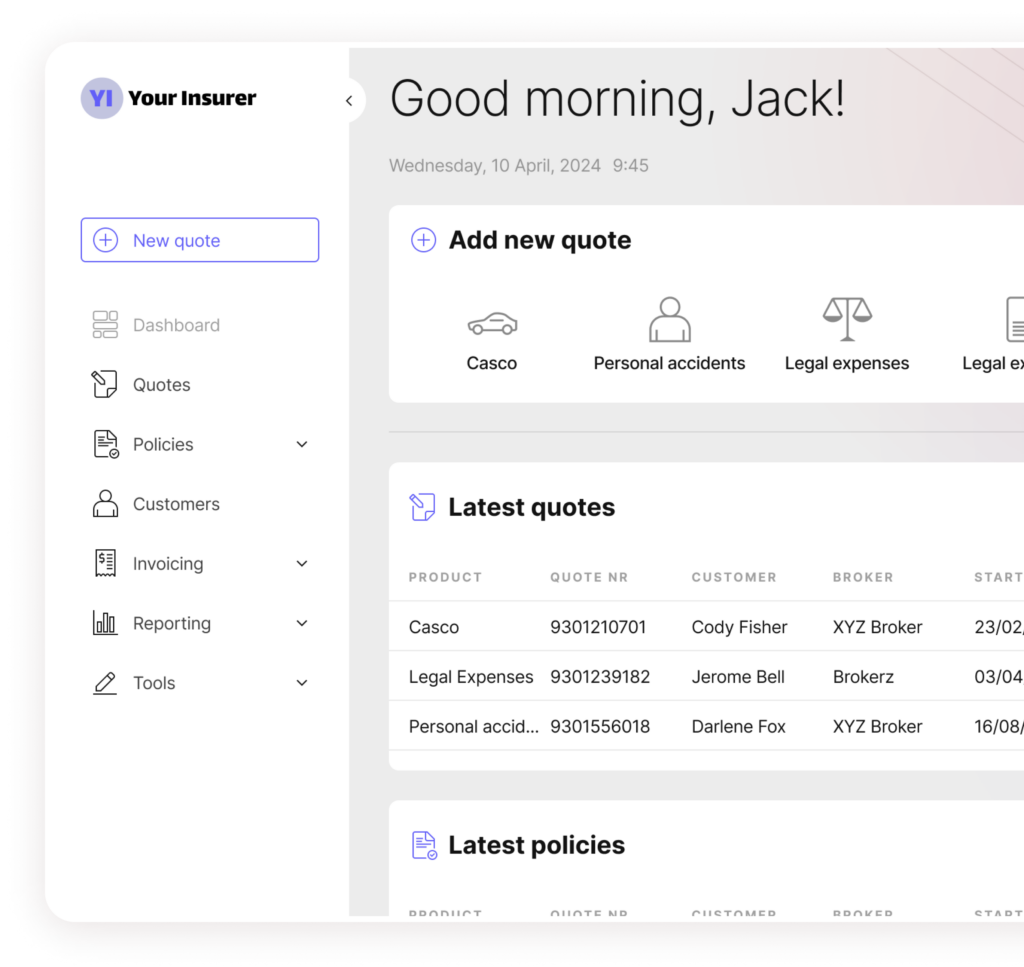This screenshot has width=1024, height=967.
Task: Click the YI logo avatar
Action: [x=101, y=98]
